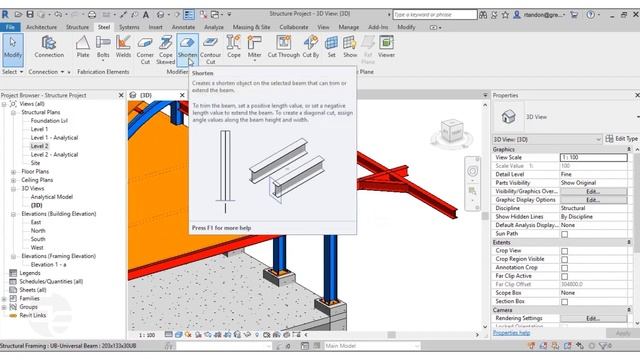Screen dimensions: 640x360
Task: Select the Main Model design option box
Action: point(371,346)
